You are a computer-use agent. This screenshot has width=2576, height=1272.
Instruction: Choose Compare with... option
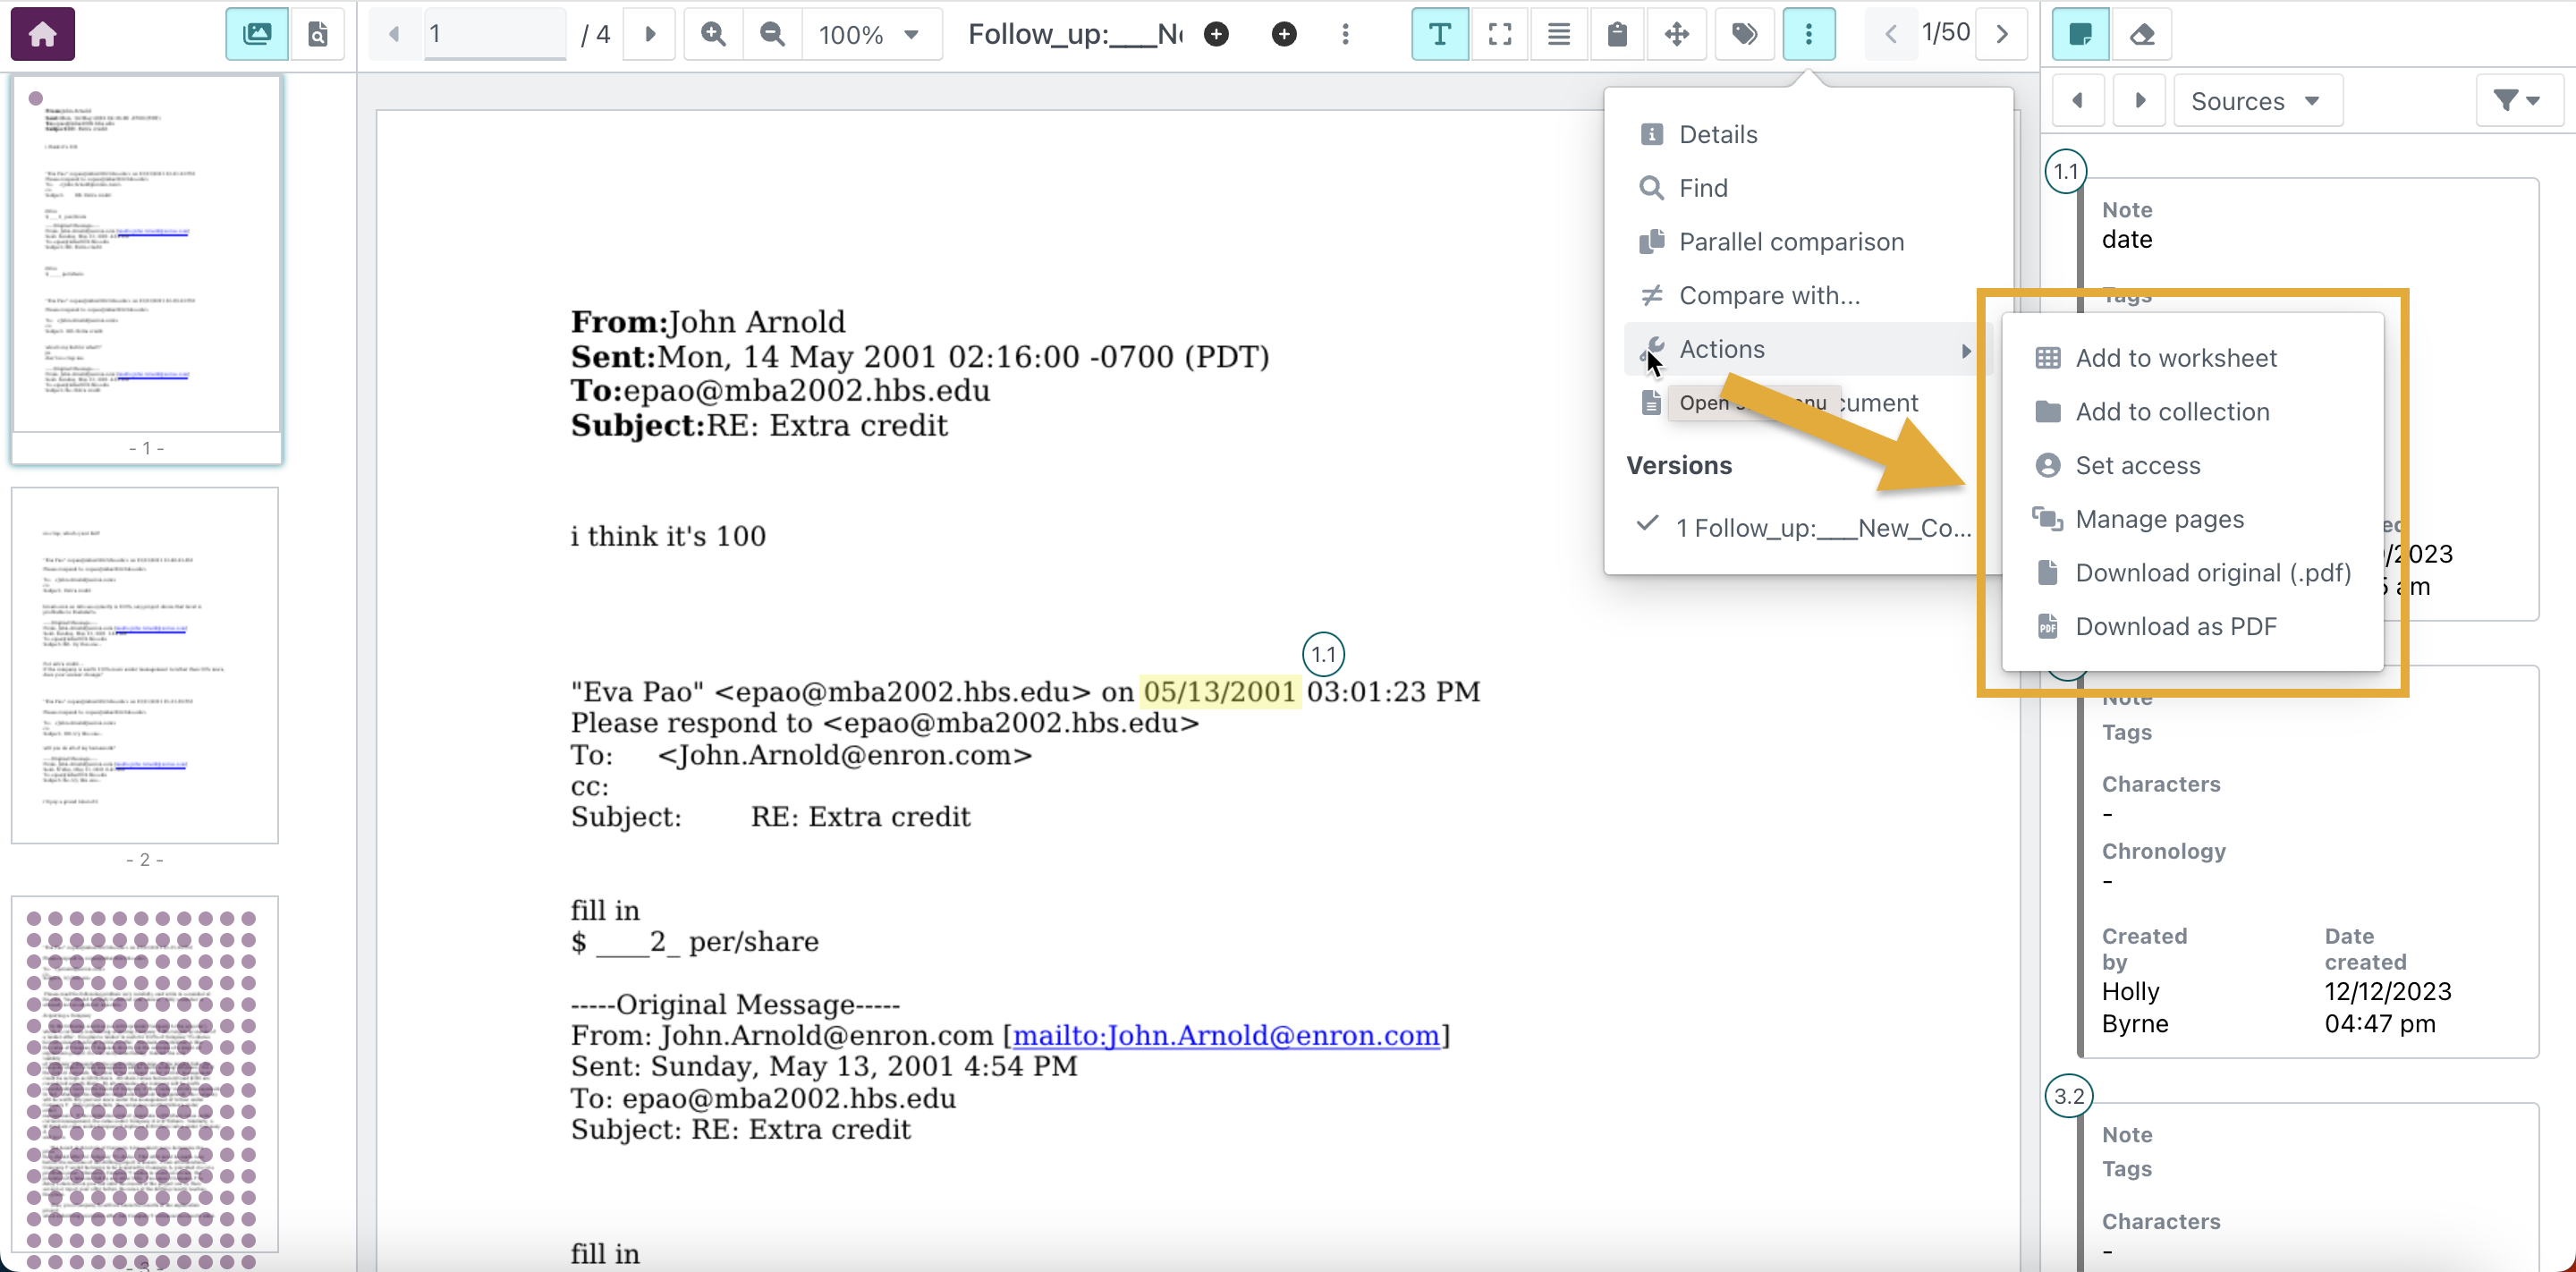point(1808,296)
